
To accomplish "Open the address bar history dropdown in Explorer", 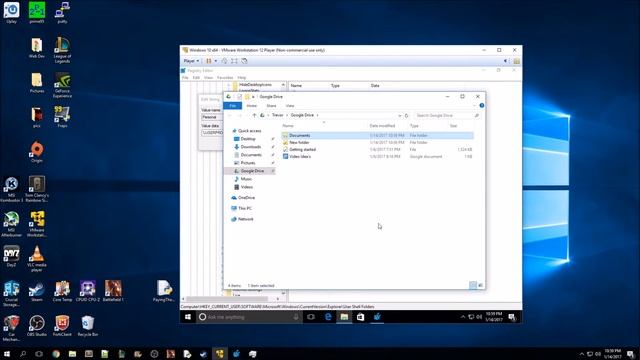I will pyautogui.click(x=400, y=116).
